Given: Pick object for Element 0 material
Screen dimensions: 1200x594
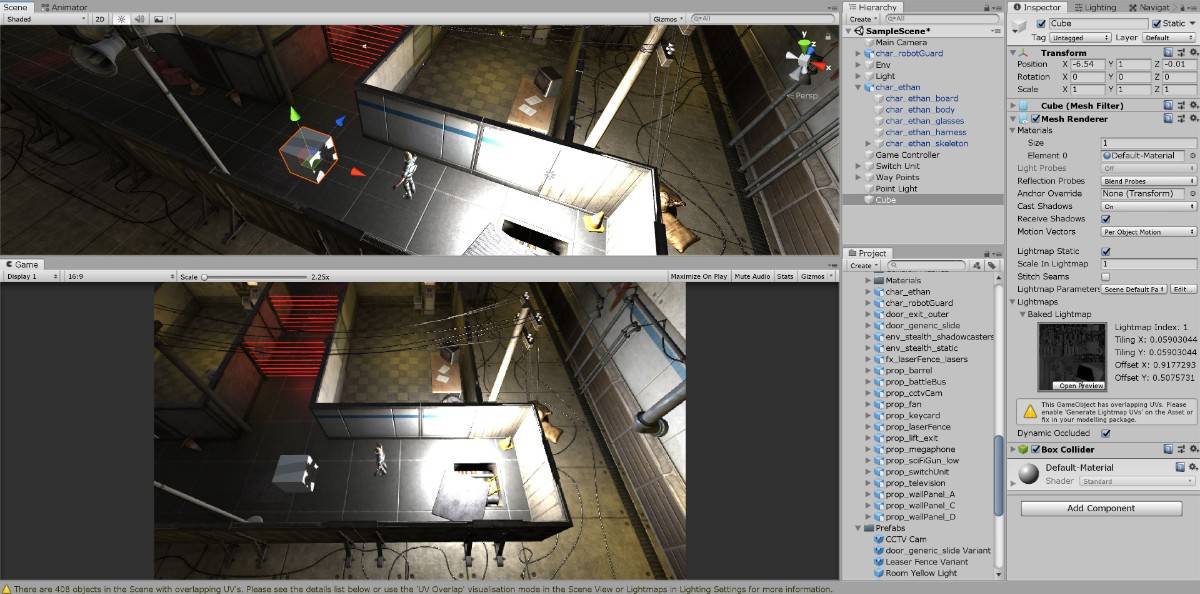Looking at the screenshot, I should (1192, 156).
